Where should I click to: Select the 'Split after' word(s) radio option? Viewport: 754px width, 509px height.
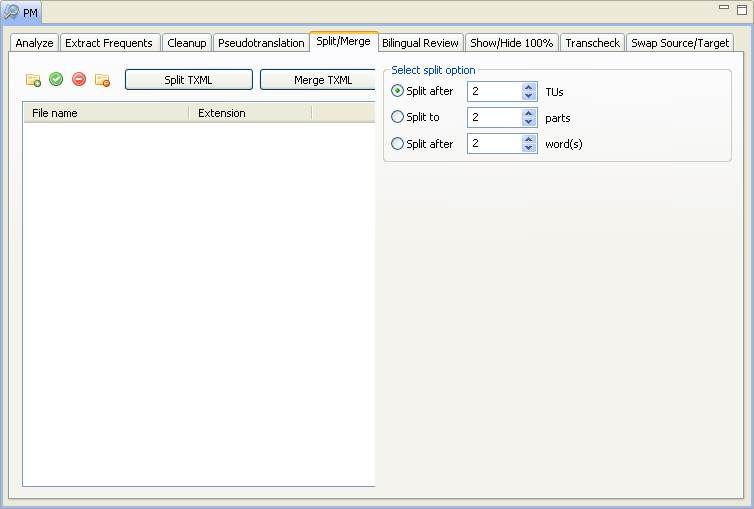[398, 143]
